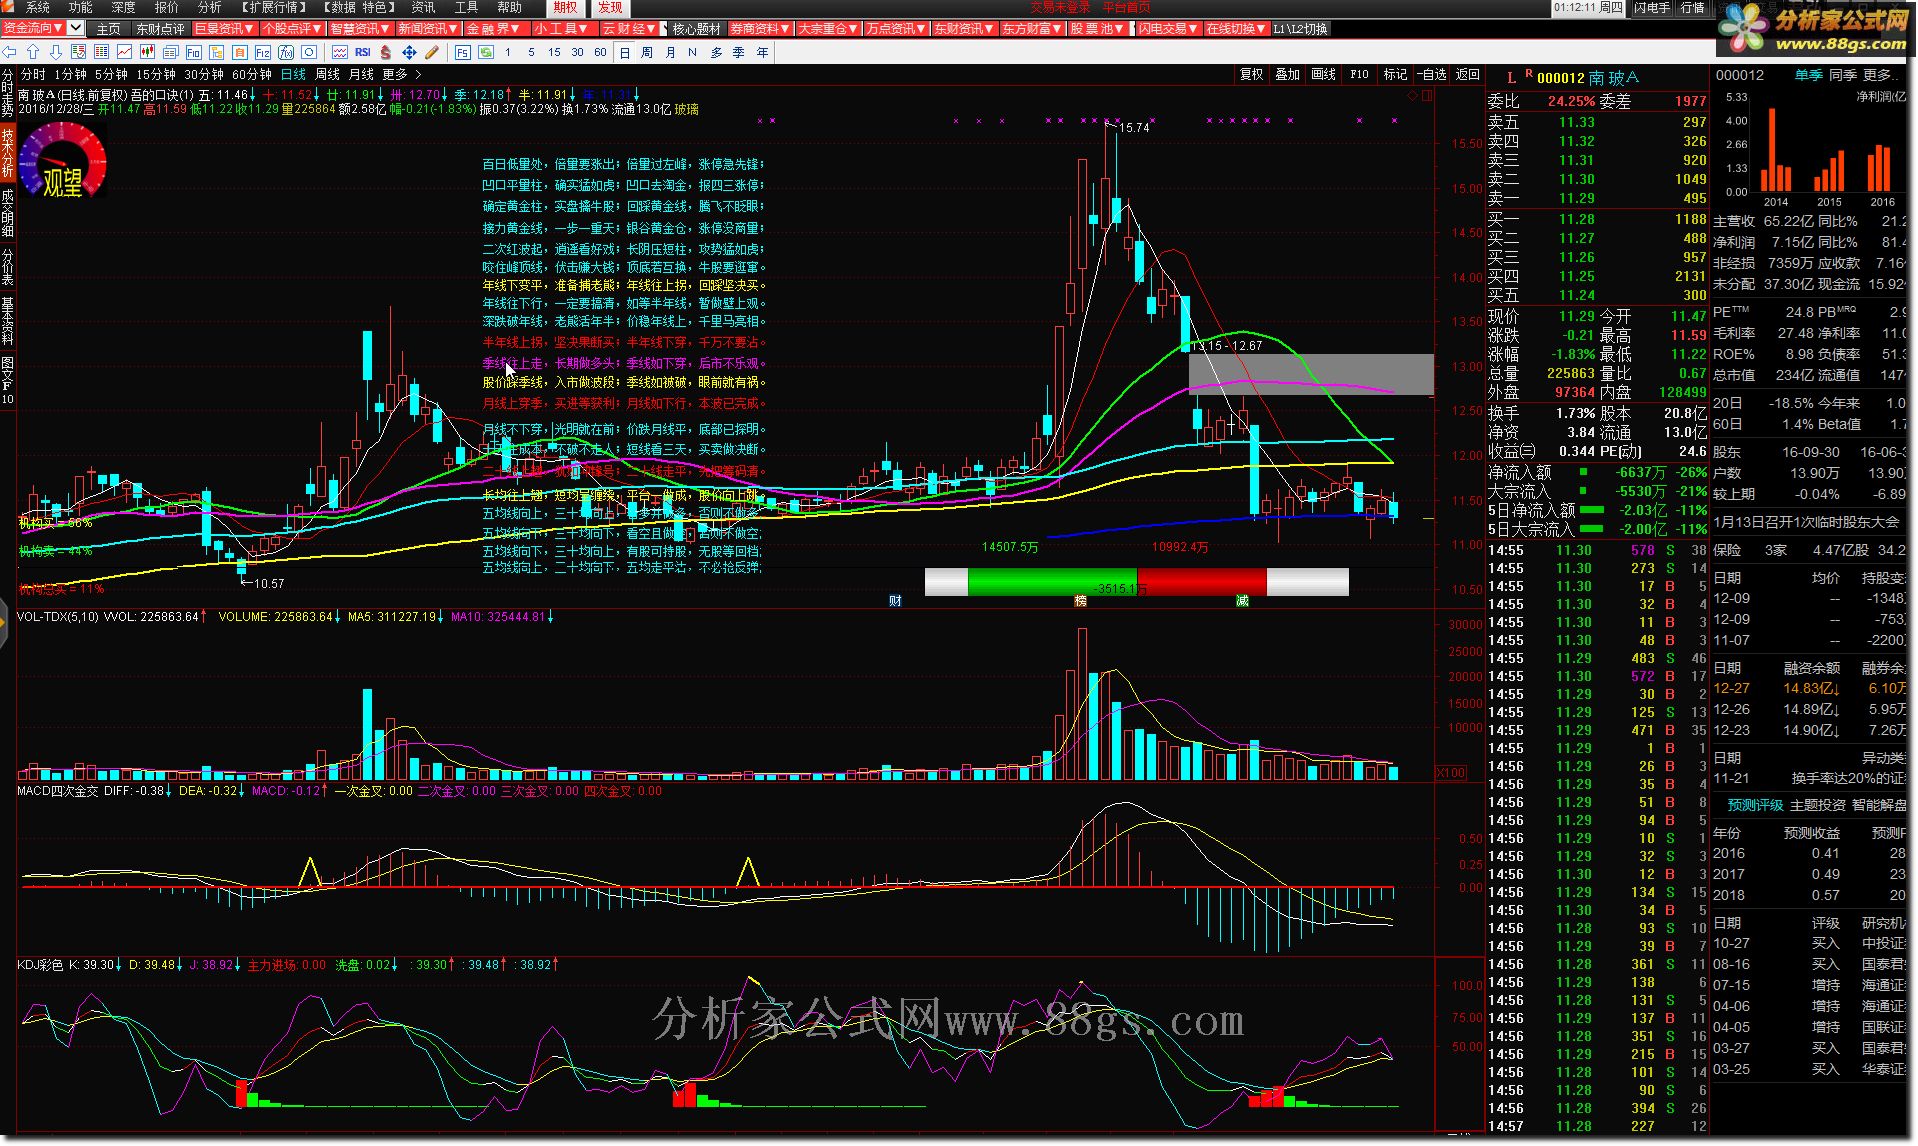Click the gray rectangle on price chart
This screenshot has width=1918, height=1146.
pyautogui.click(x=1311, y=374)
